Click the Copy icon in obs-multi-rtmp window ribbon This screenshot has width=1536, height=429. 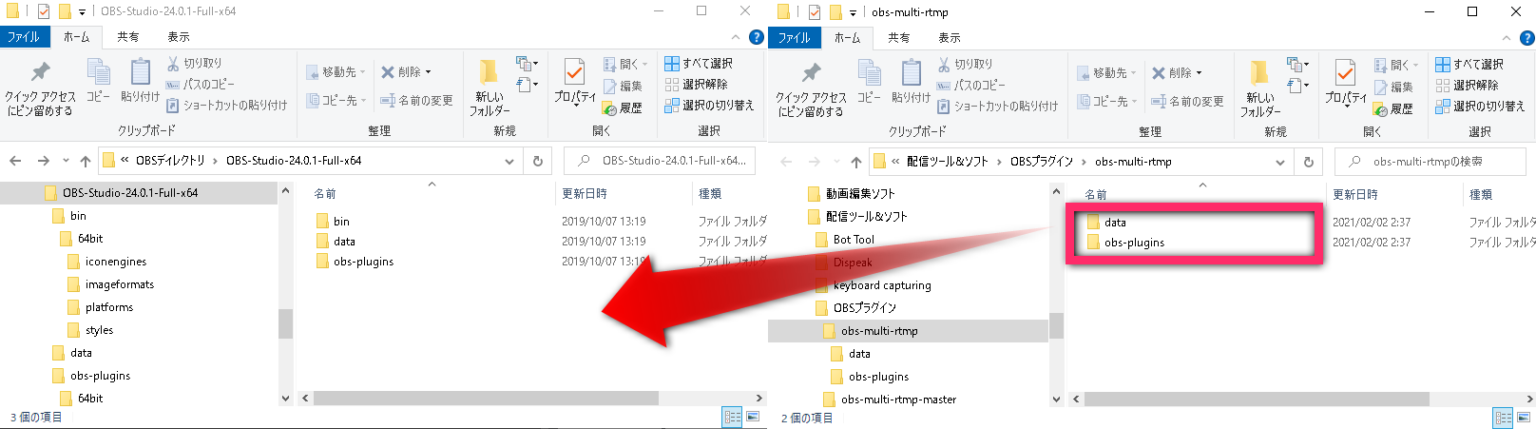tap(869, 81)
